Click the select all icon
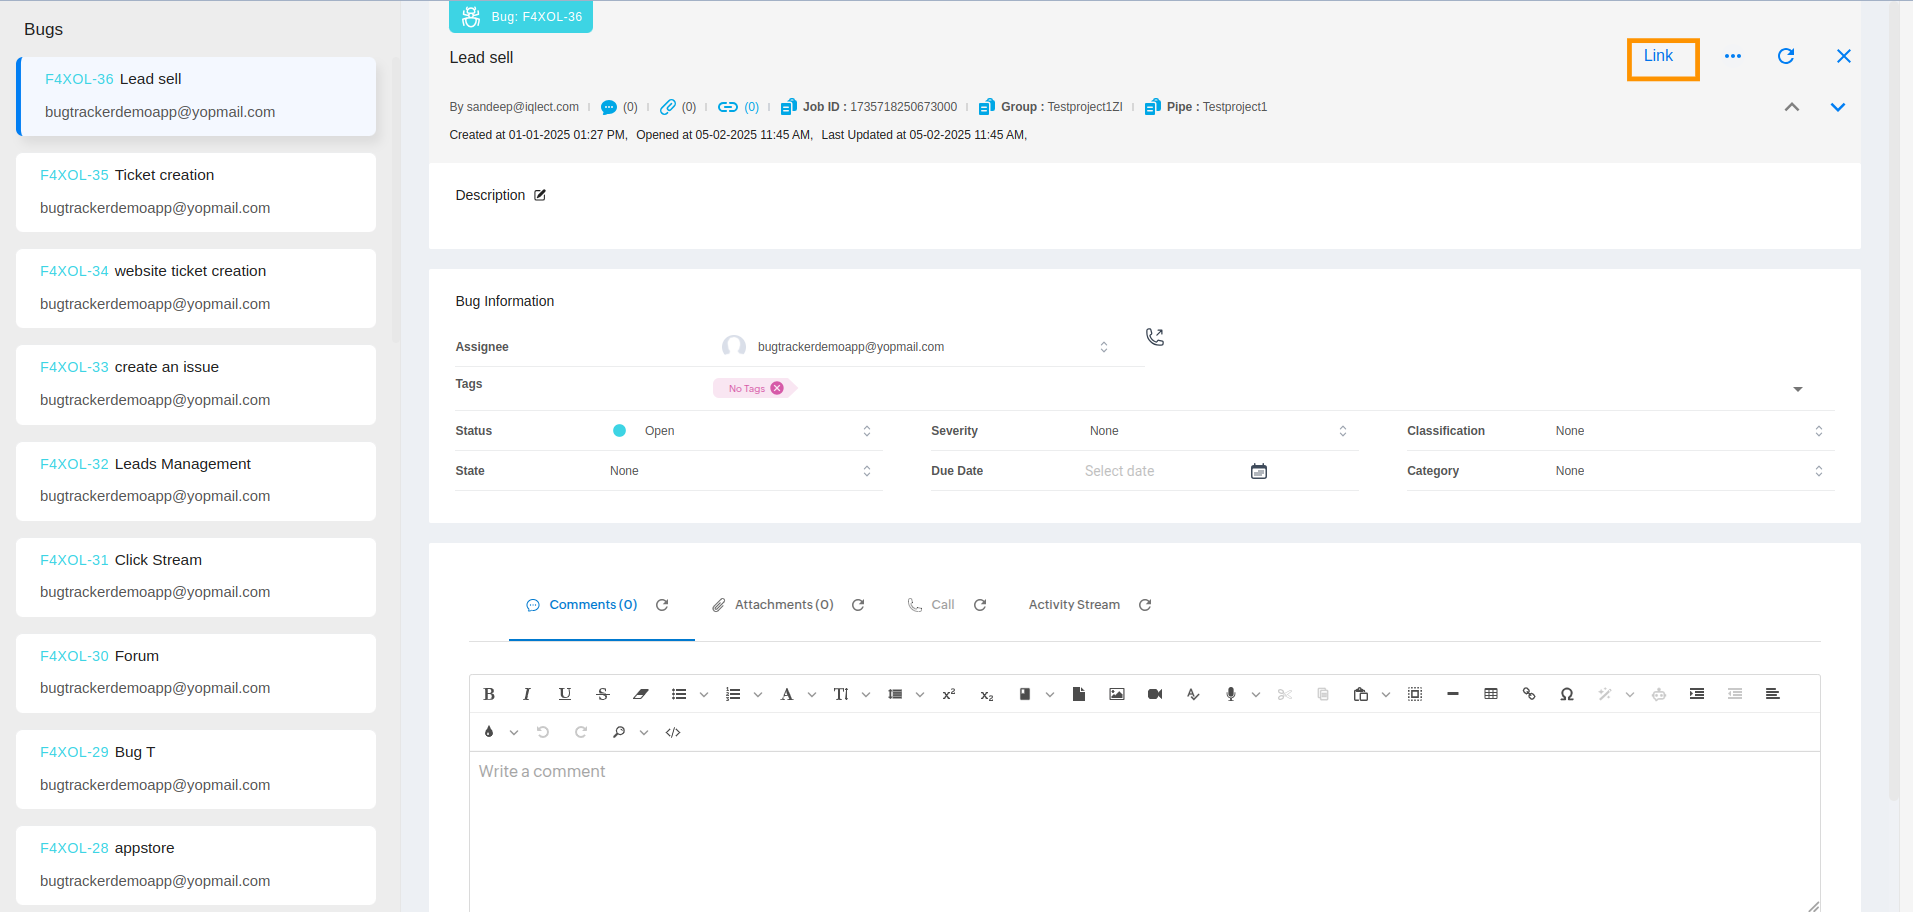 1415,694
